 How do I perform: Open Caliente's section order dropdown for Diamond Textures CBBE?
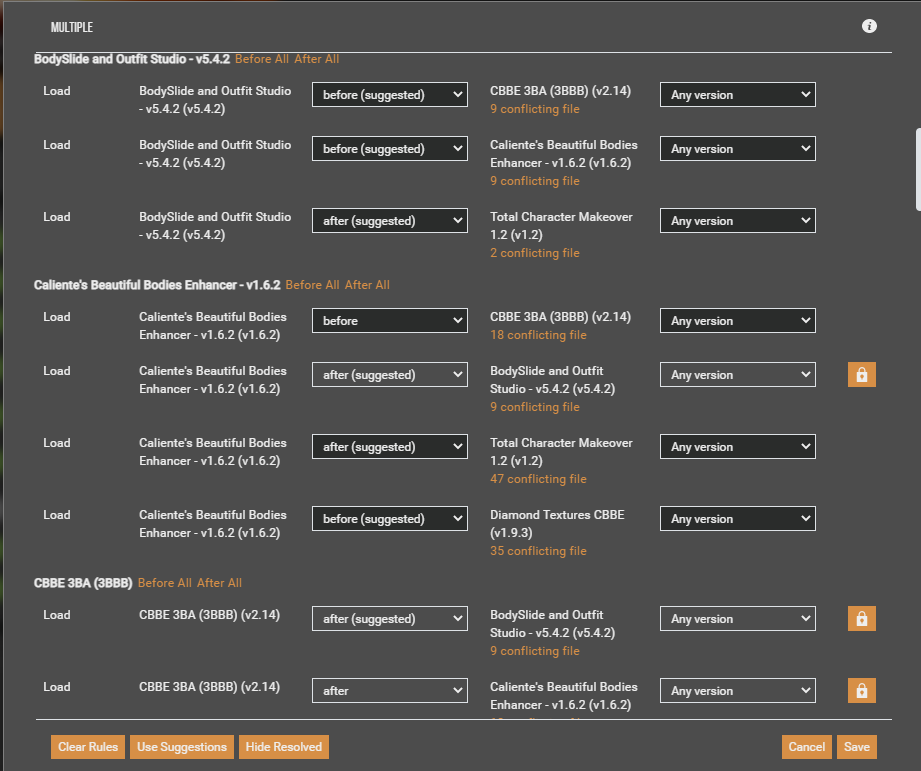390,519
